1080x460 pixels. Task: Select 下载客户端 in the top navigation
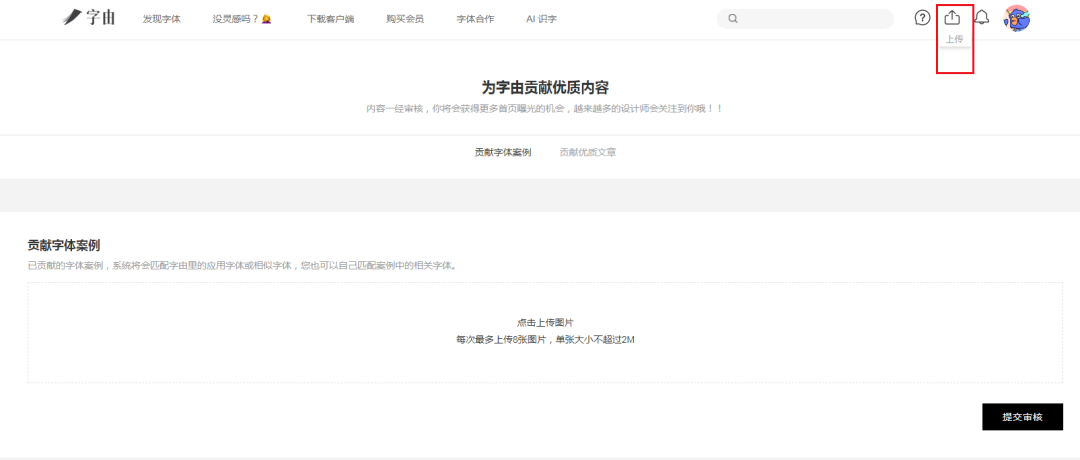(330, 19)
